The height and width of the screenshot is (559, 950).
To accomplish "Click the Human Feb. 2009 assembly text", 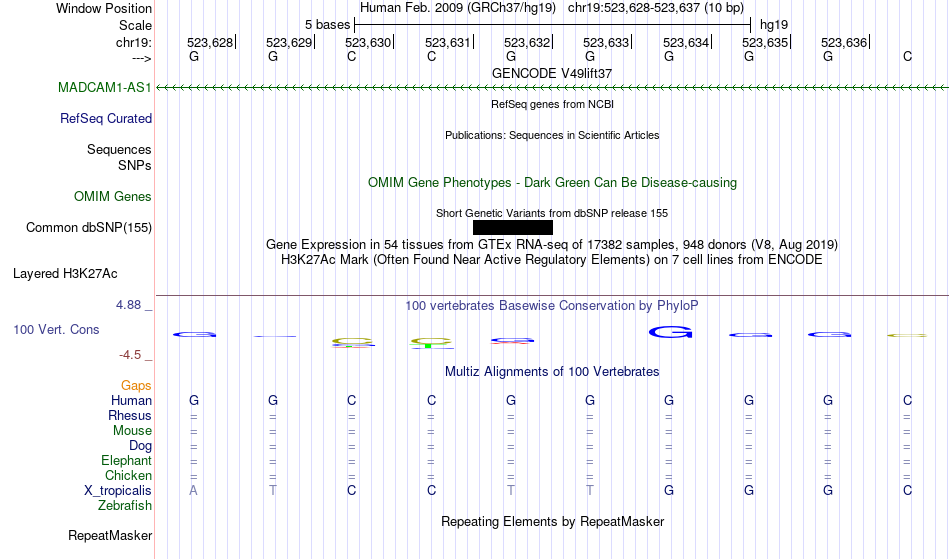I will (458, 8).
